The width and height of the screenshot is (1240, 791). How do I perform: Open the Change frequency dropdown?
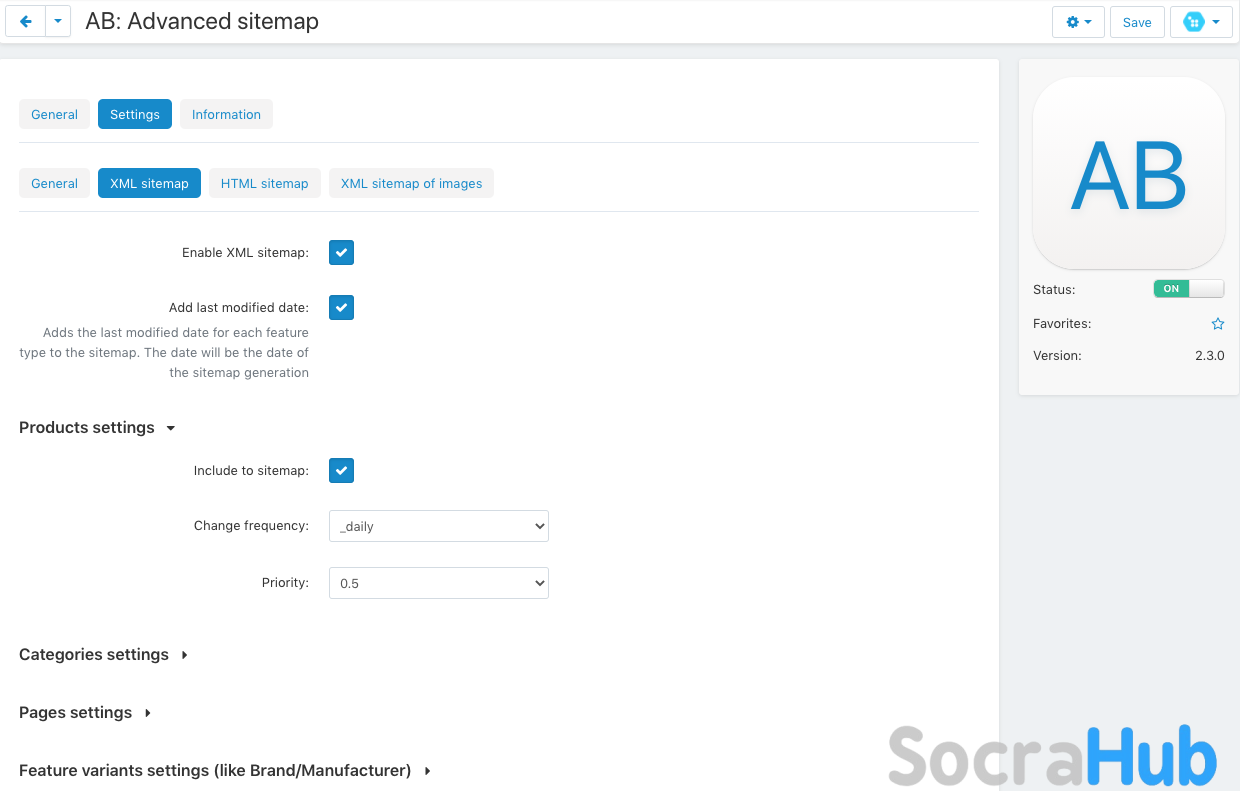[439, 526]
